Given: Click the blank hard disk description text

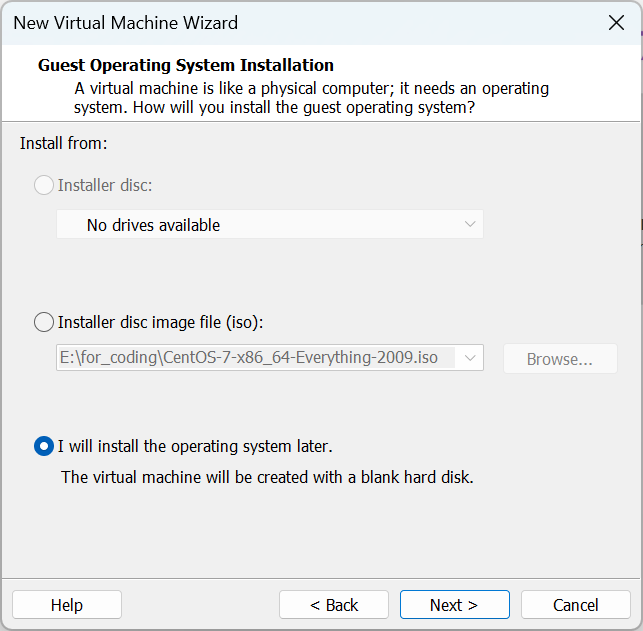Looking at the screenshot, I should 267,477.
